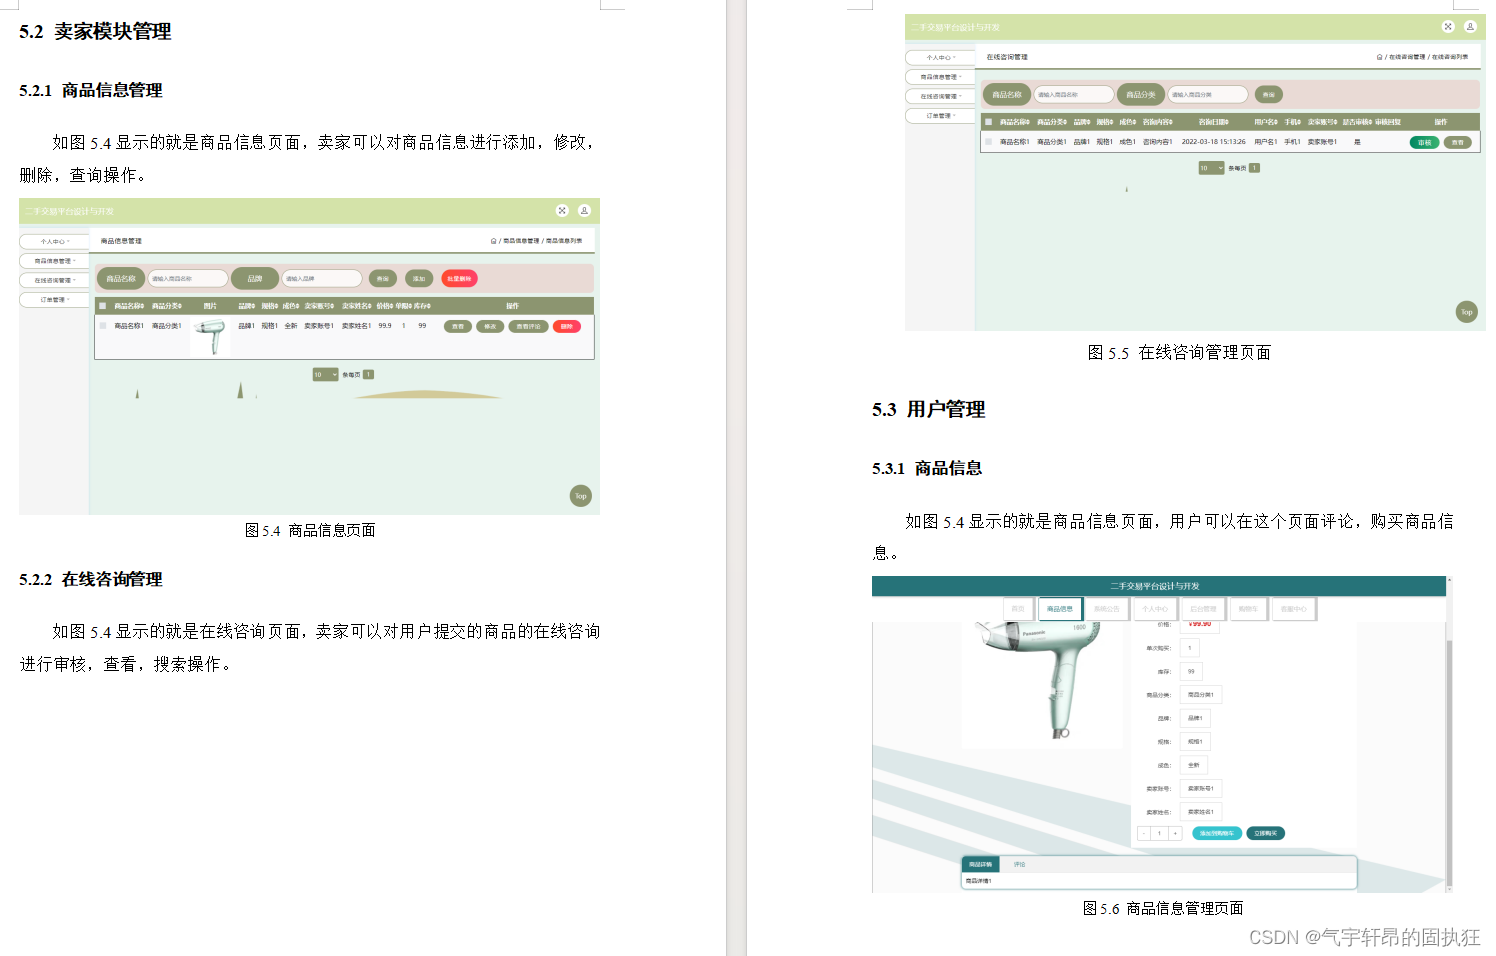Open 购物车 tab in figure 5.6
This screenshot has height=956, width=1496.
(1248, 609)
